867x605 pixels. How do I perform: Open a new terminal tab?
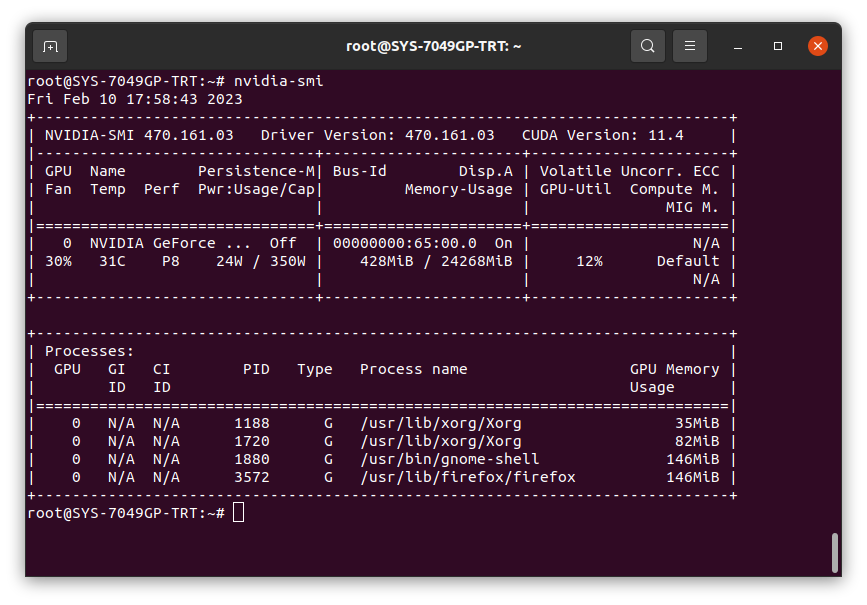(50, 46)
